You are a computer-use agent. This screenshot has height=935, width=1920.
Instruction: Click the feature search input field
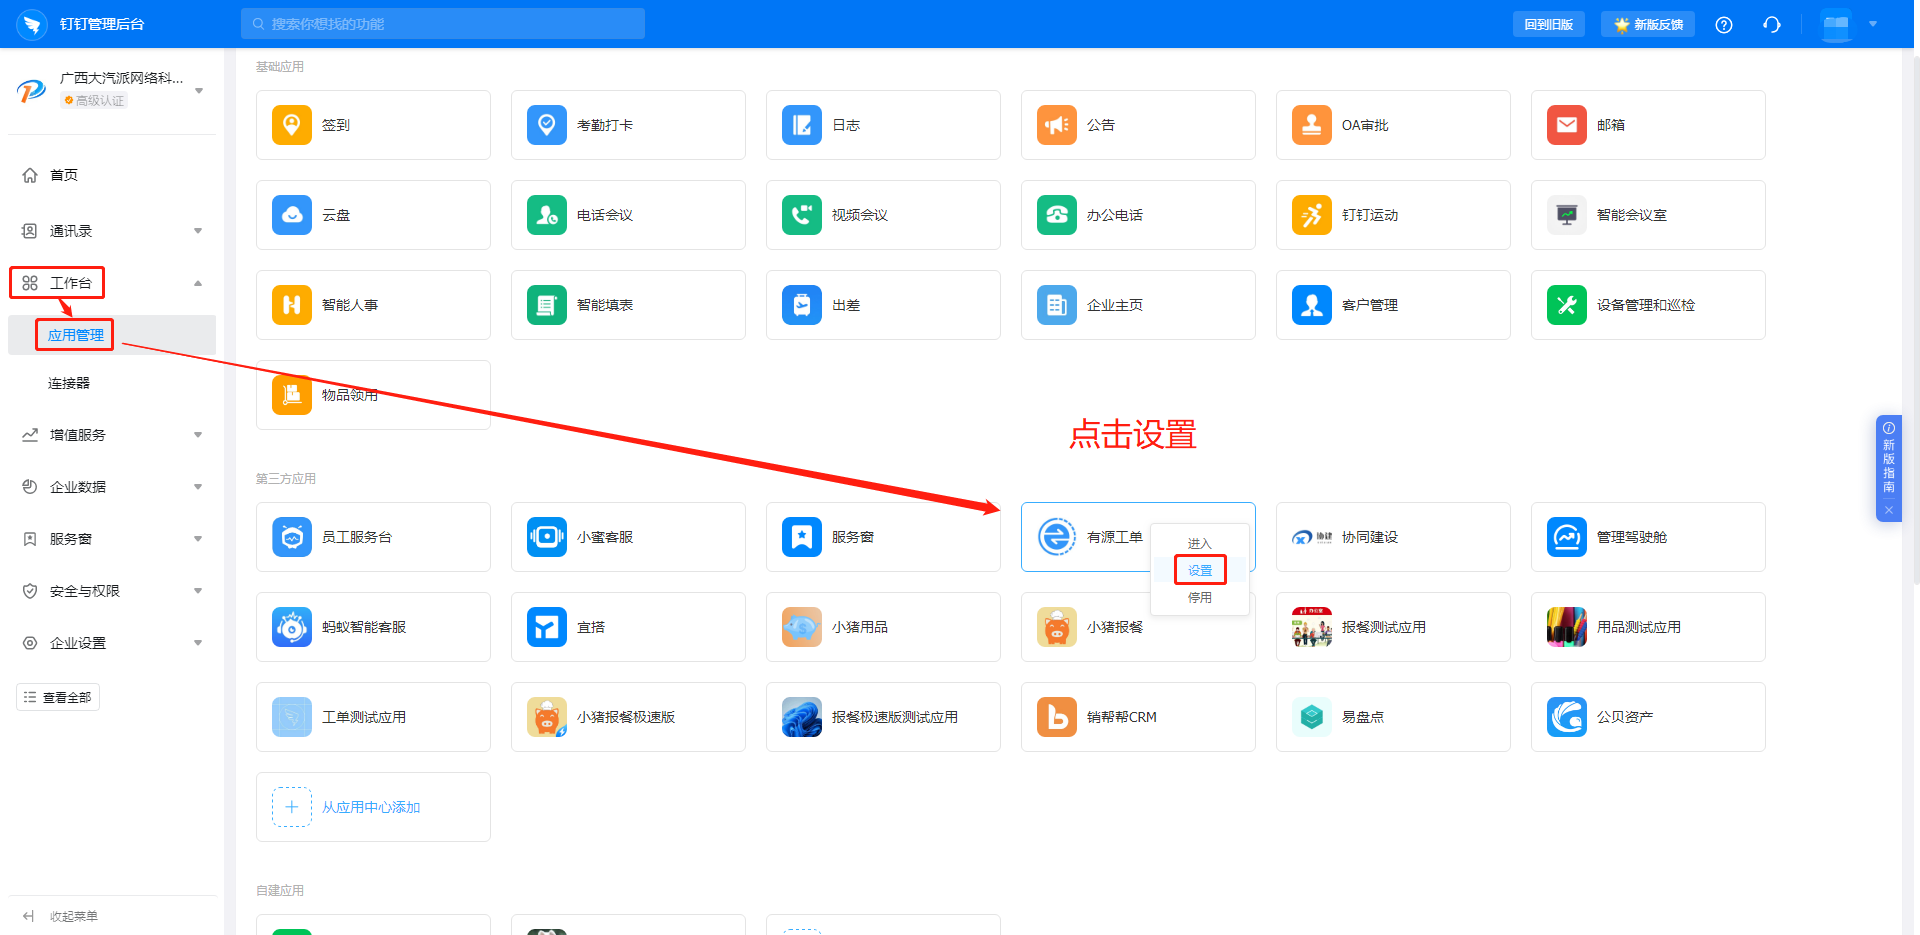443,24
